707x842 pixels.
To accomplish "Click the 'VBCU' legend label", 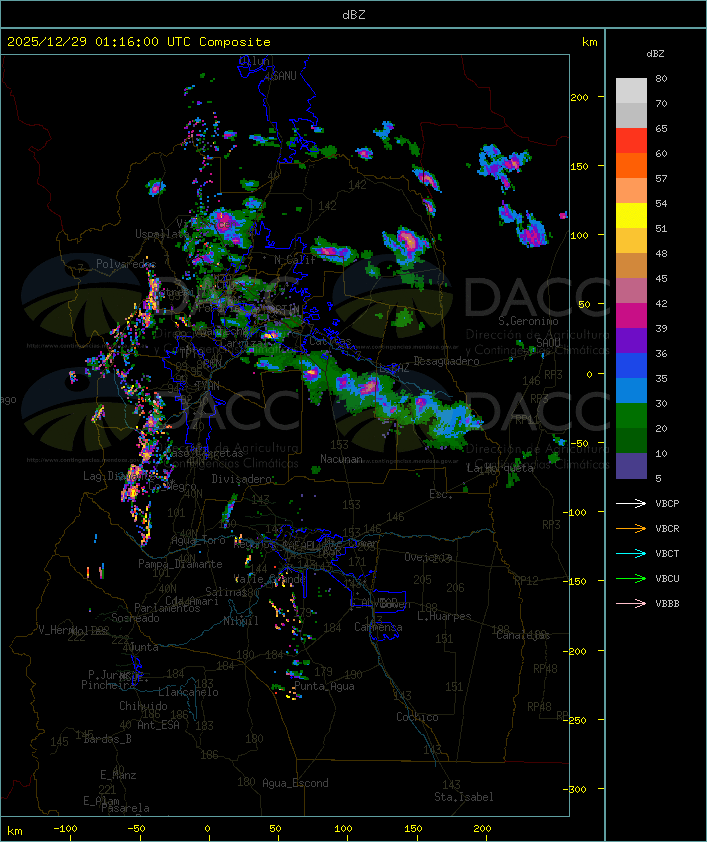I will click(667, 578).
